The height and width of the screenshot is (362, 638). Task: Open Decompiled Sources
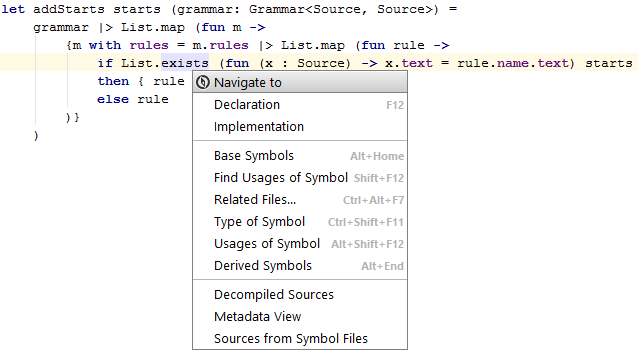click(300, 294)
